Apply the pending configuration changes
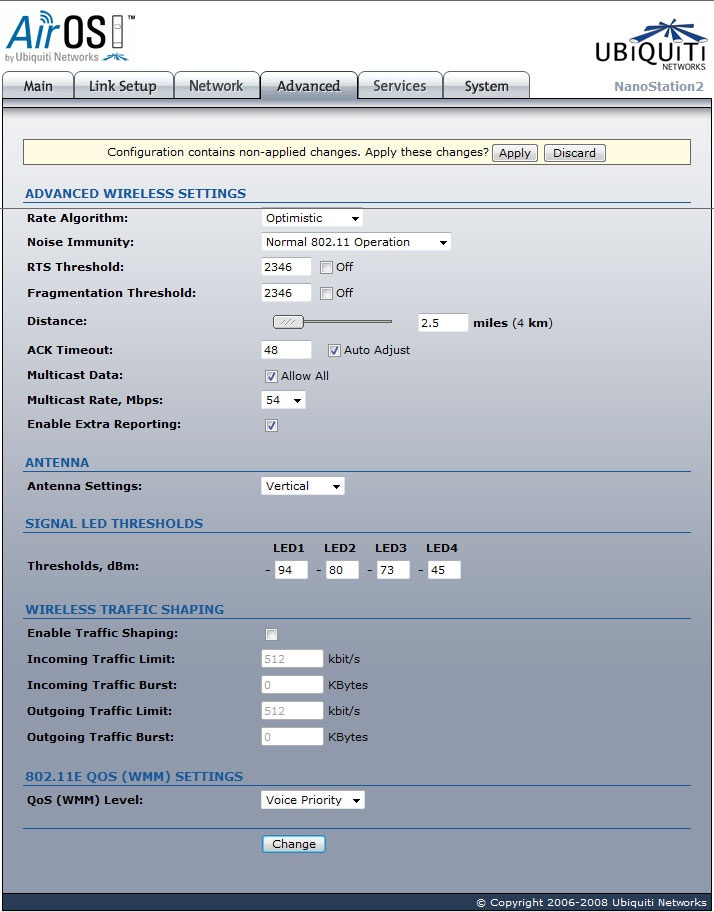 pyautogui.click(x=514, y=153)
